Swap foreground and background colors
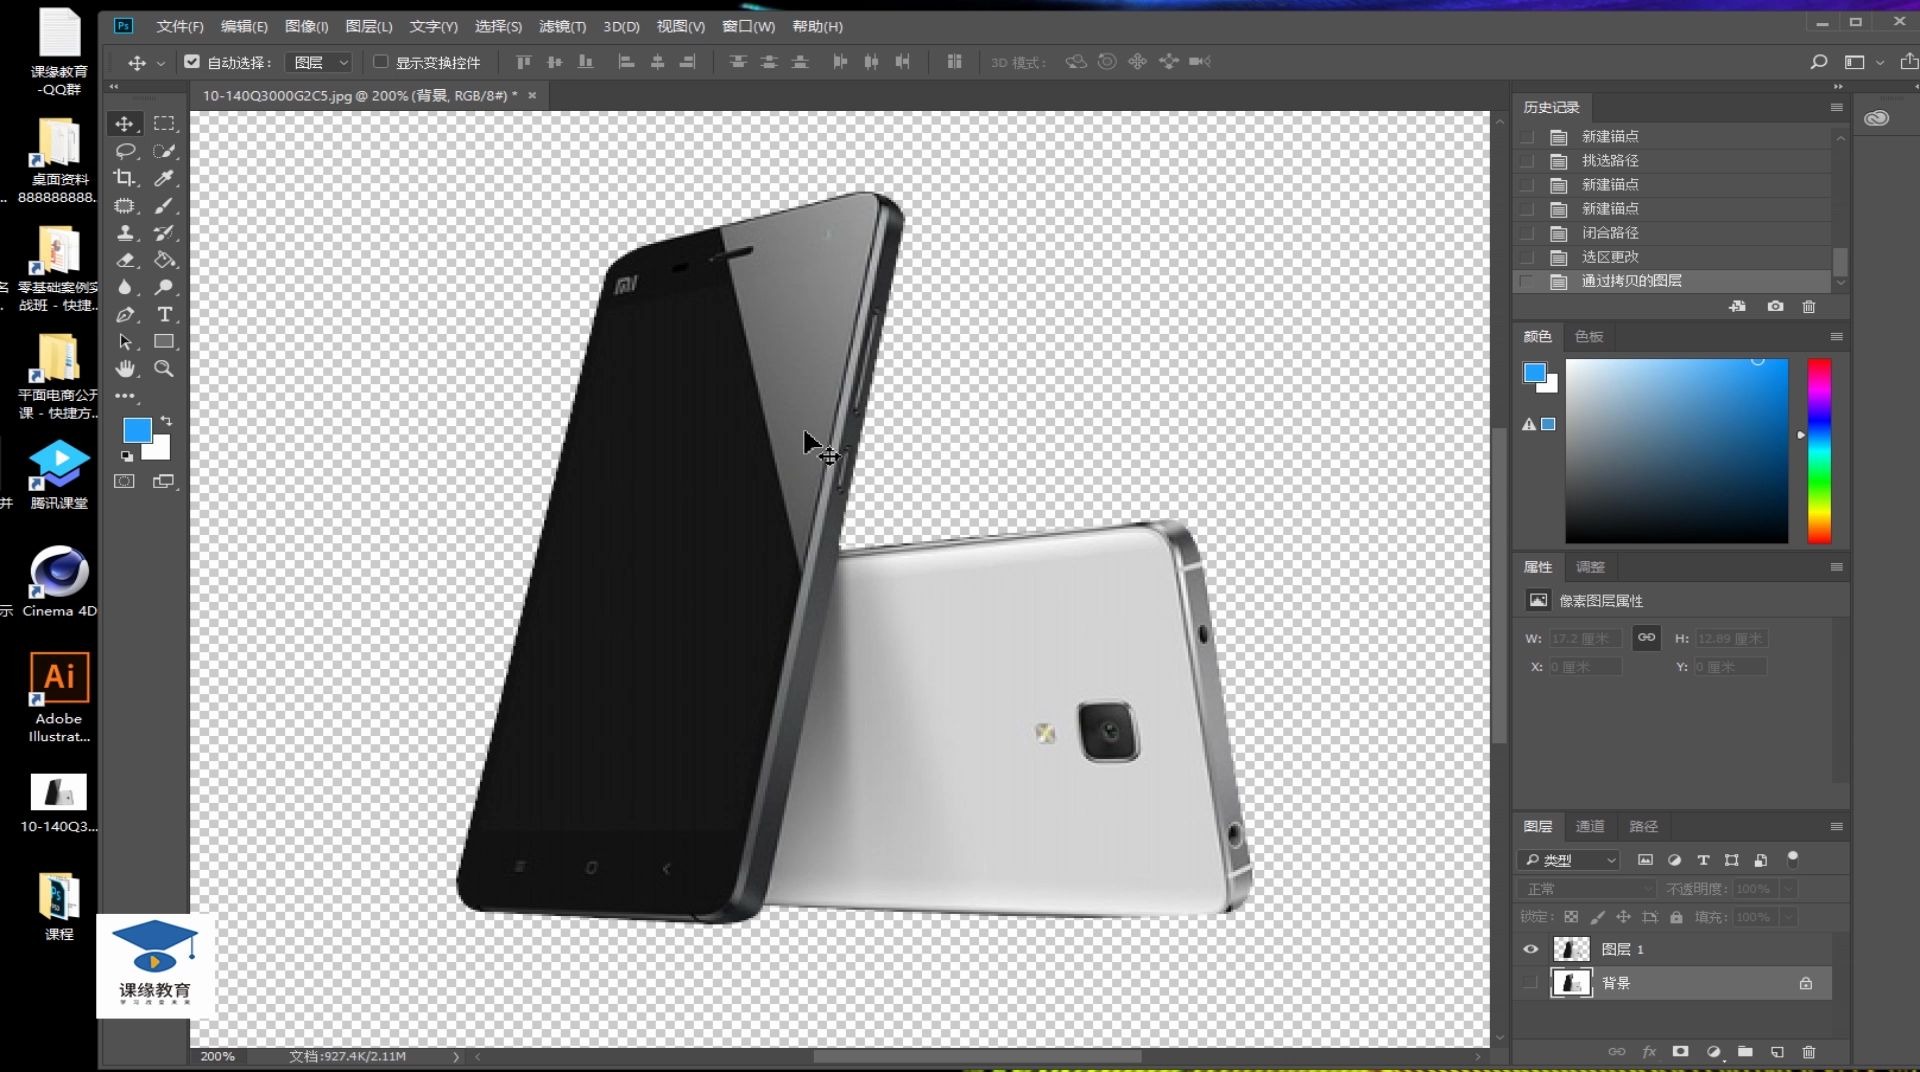This screenshot has width=1920, height=1072. point(166,421)
